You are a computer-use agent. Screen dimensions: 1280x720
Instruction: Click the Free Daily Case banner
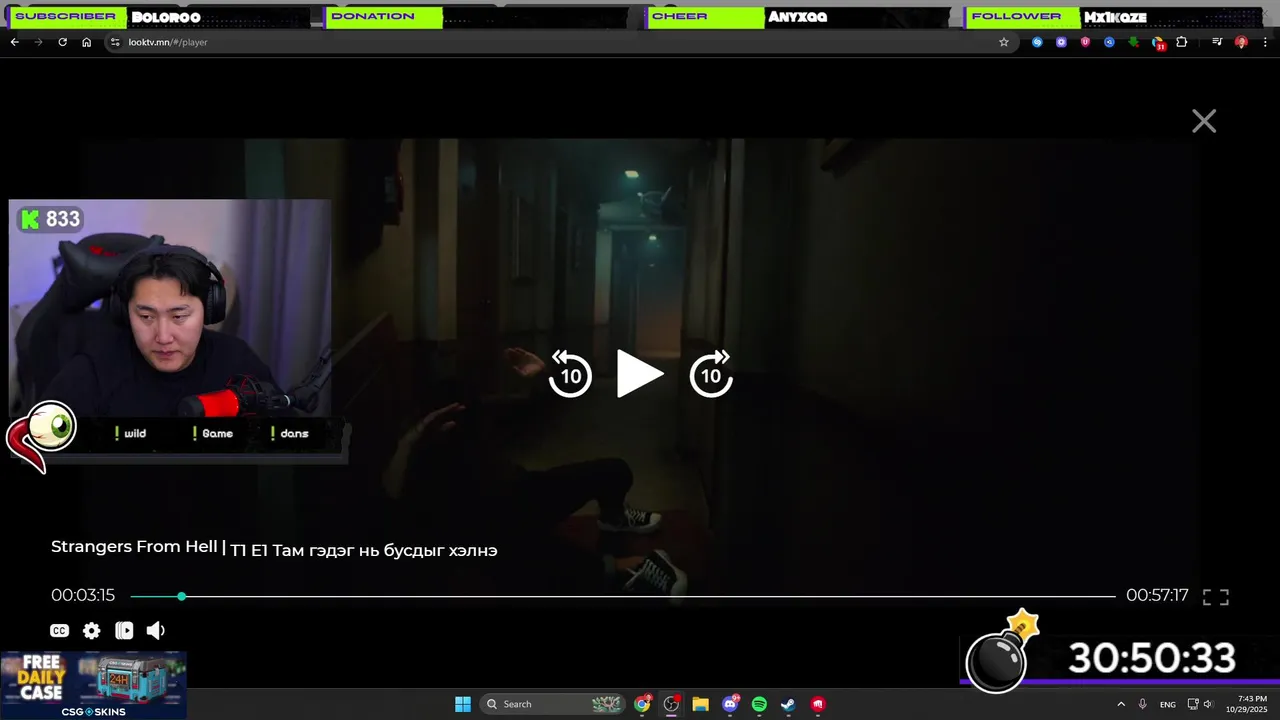[94, 685]
